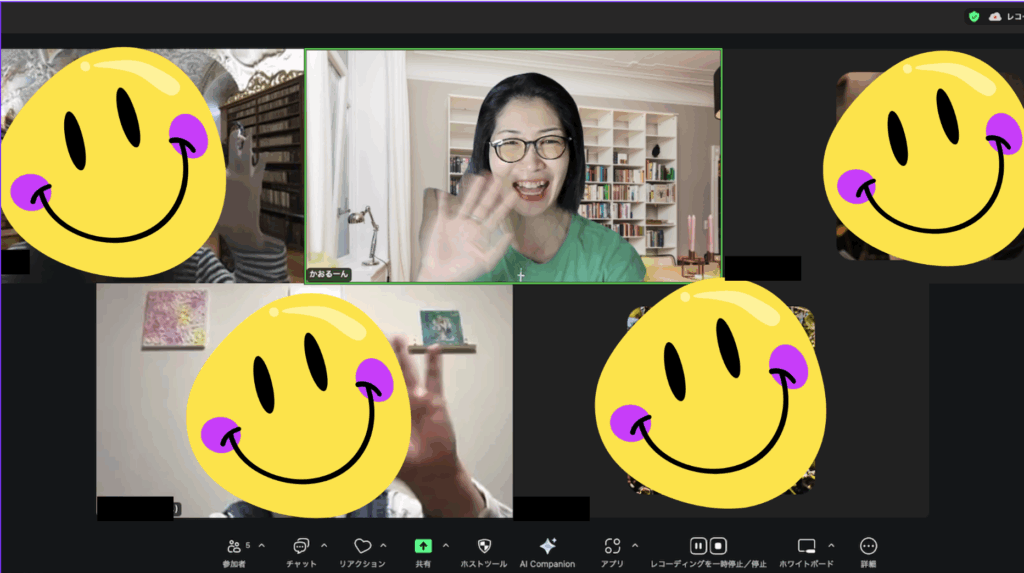Stop the recording with the square button
Screen dimensions: 1024x573
click(x=718, y=546)
